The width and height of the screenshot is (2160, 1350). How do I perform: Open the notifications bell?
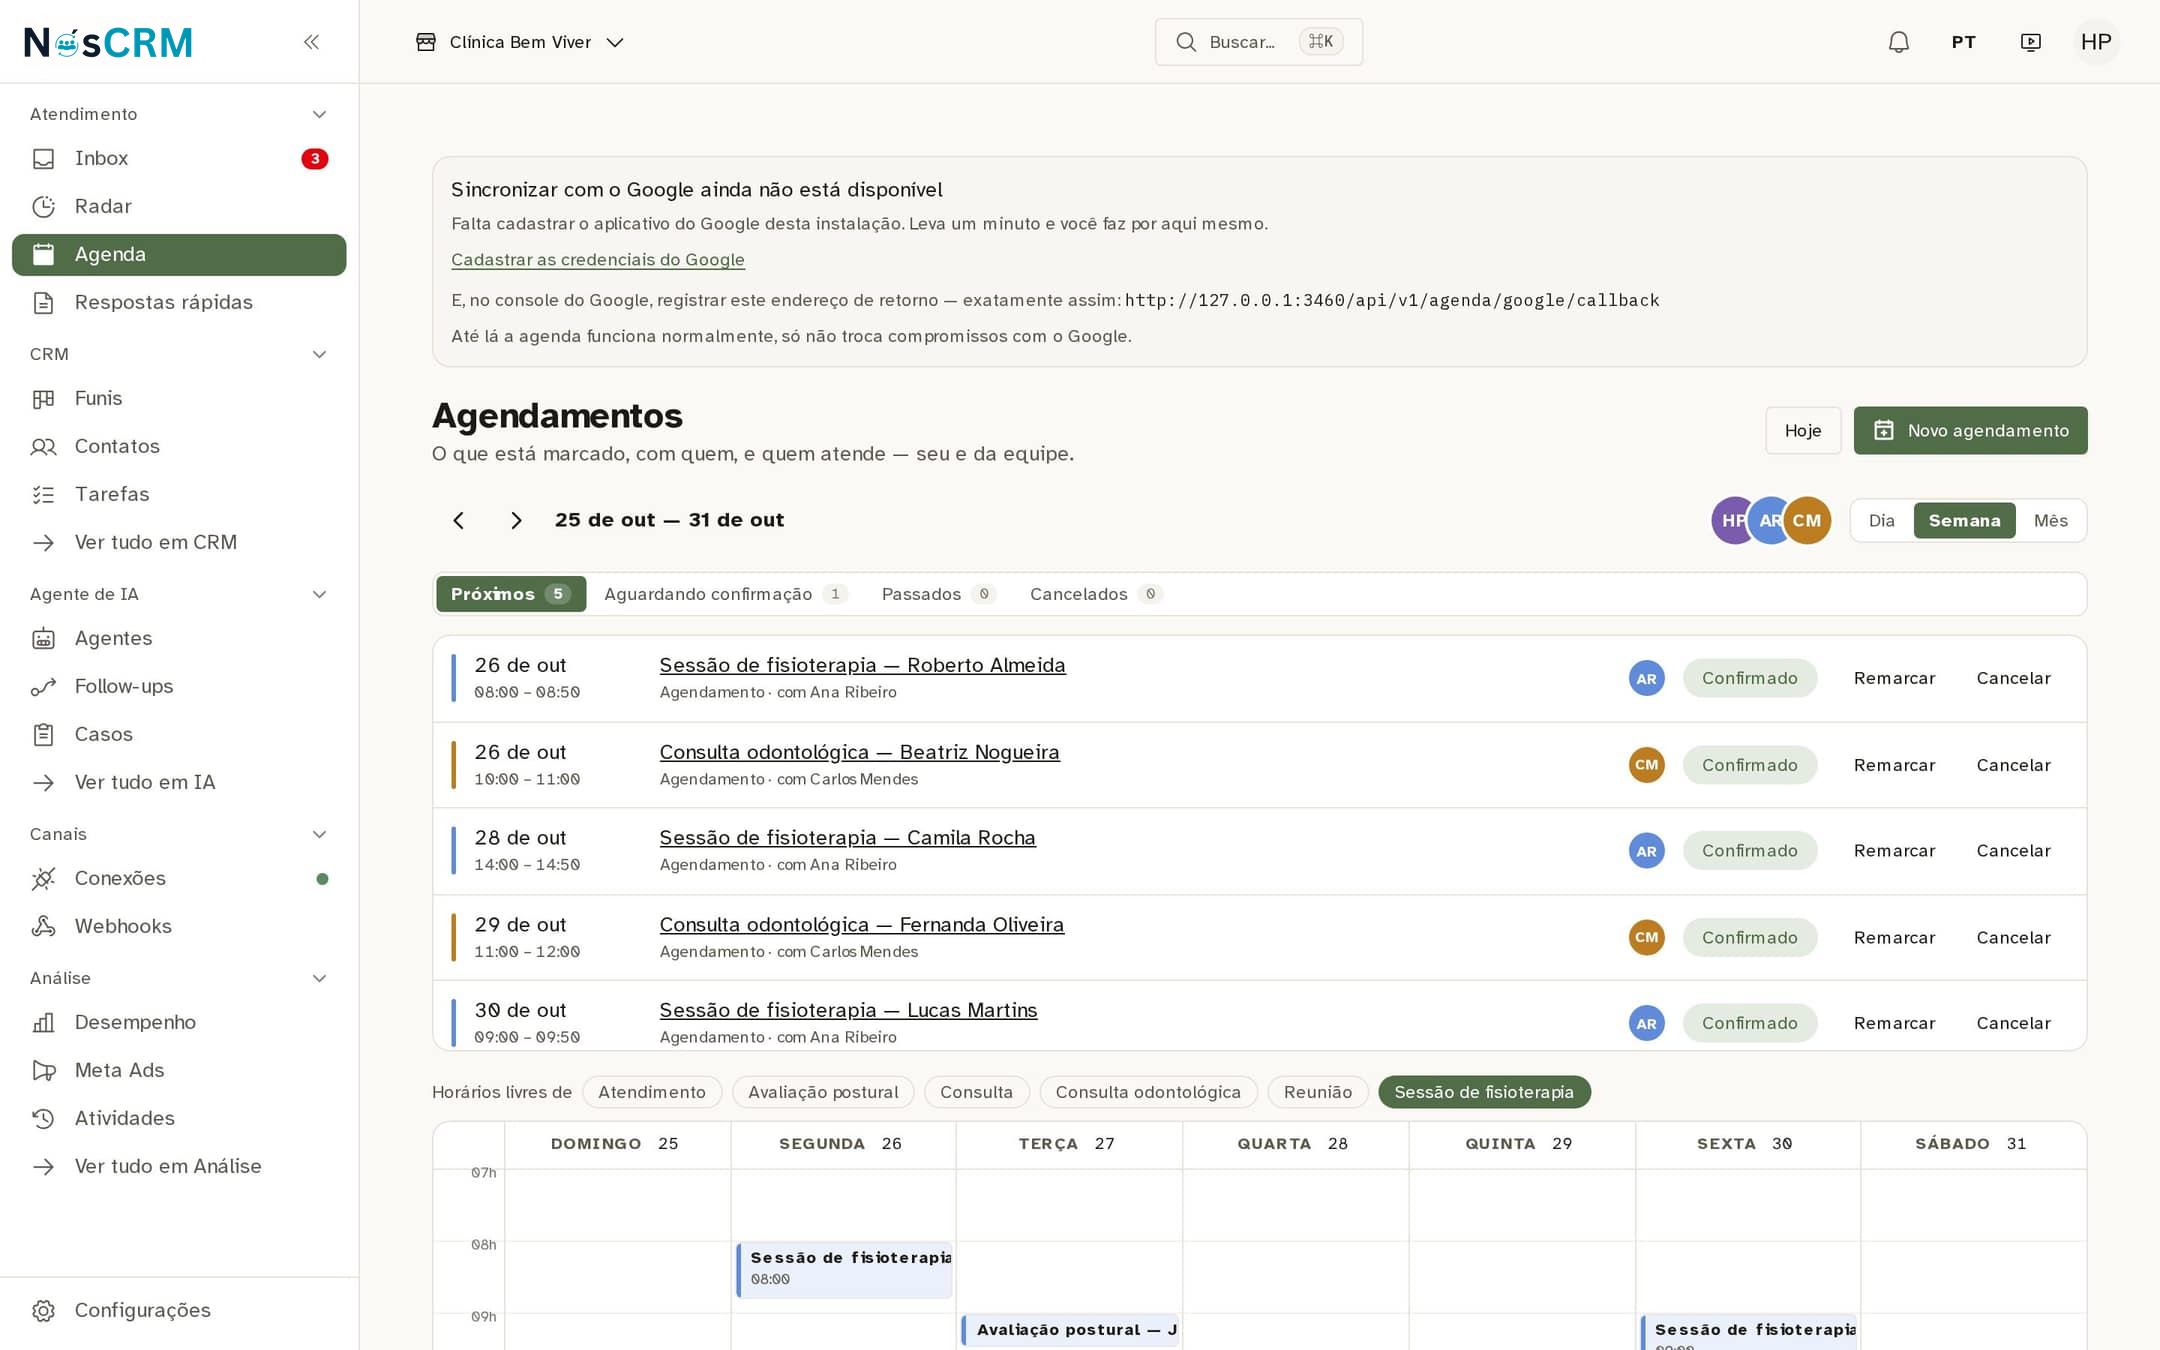pyautogui.click(x=1898, y=42)
